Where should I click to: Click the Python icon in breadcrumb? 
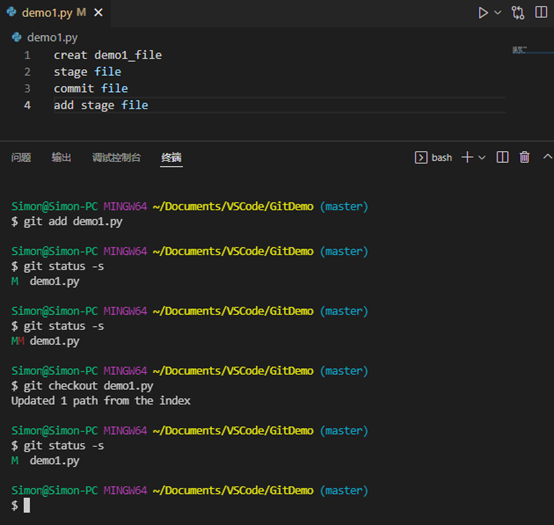[16, 37]
